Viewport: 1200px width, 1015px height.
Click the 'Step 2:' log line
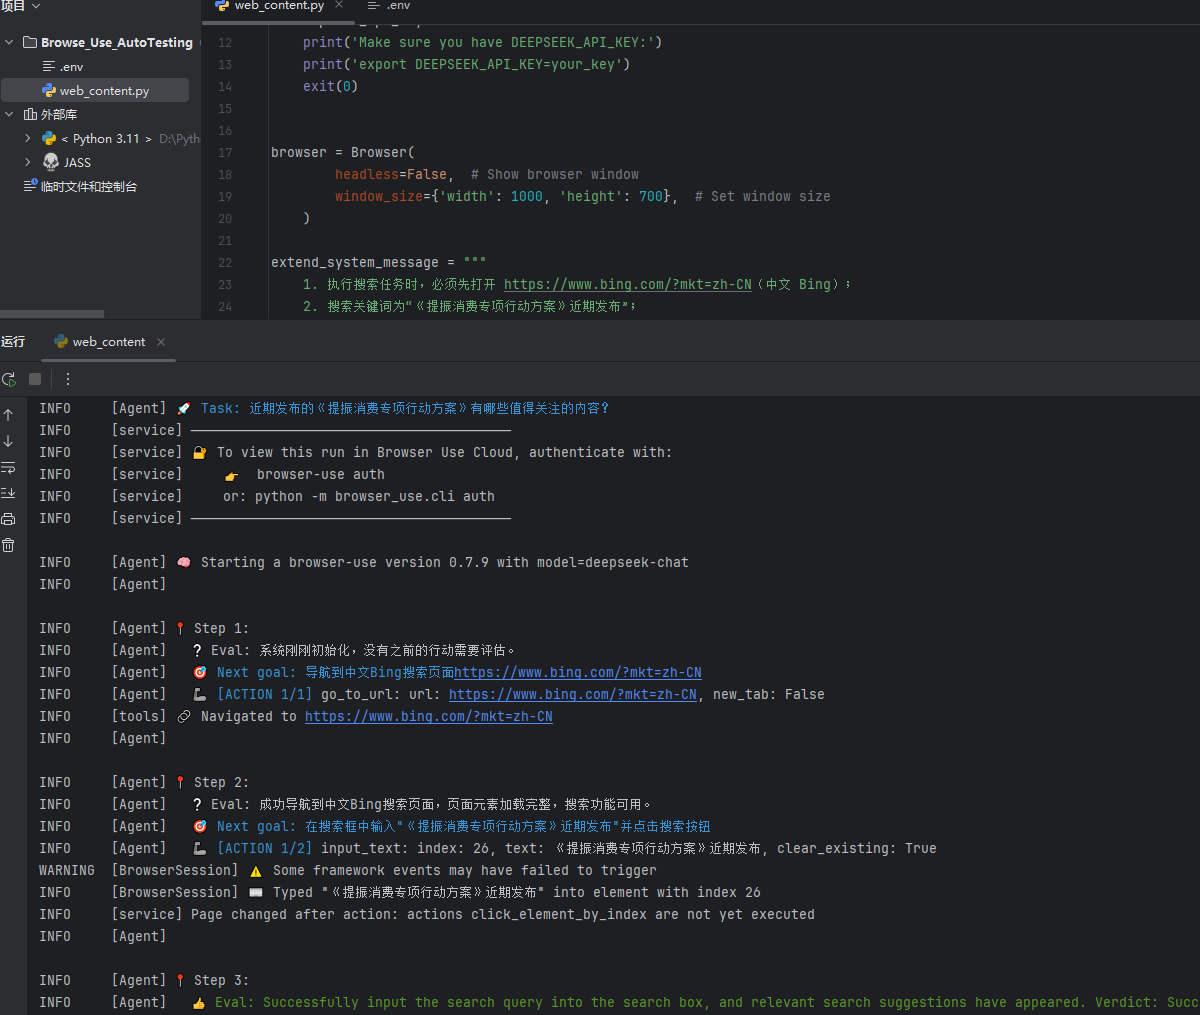click(x=221, y=783)
